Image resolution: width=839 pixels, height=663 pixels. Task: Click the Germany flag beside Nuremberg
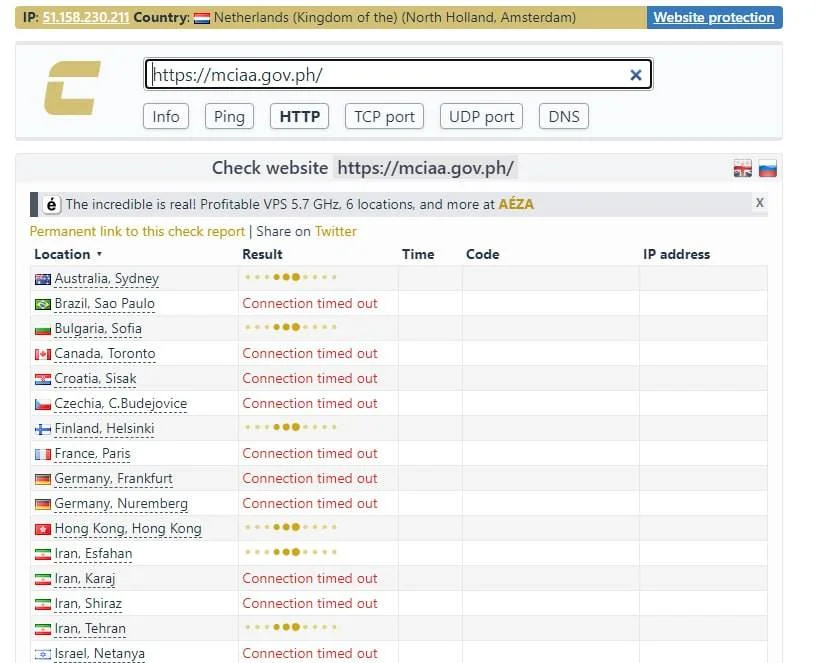coord(43,504)
